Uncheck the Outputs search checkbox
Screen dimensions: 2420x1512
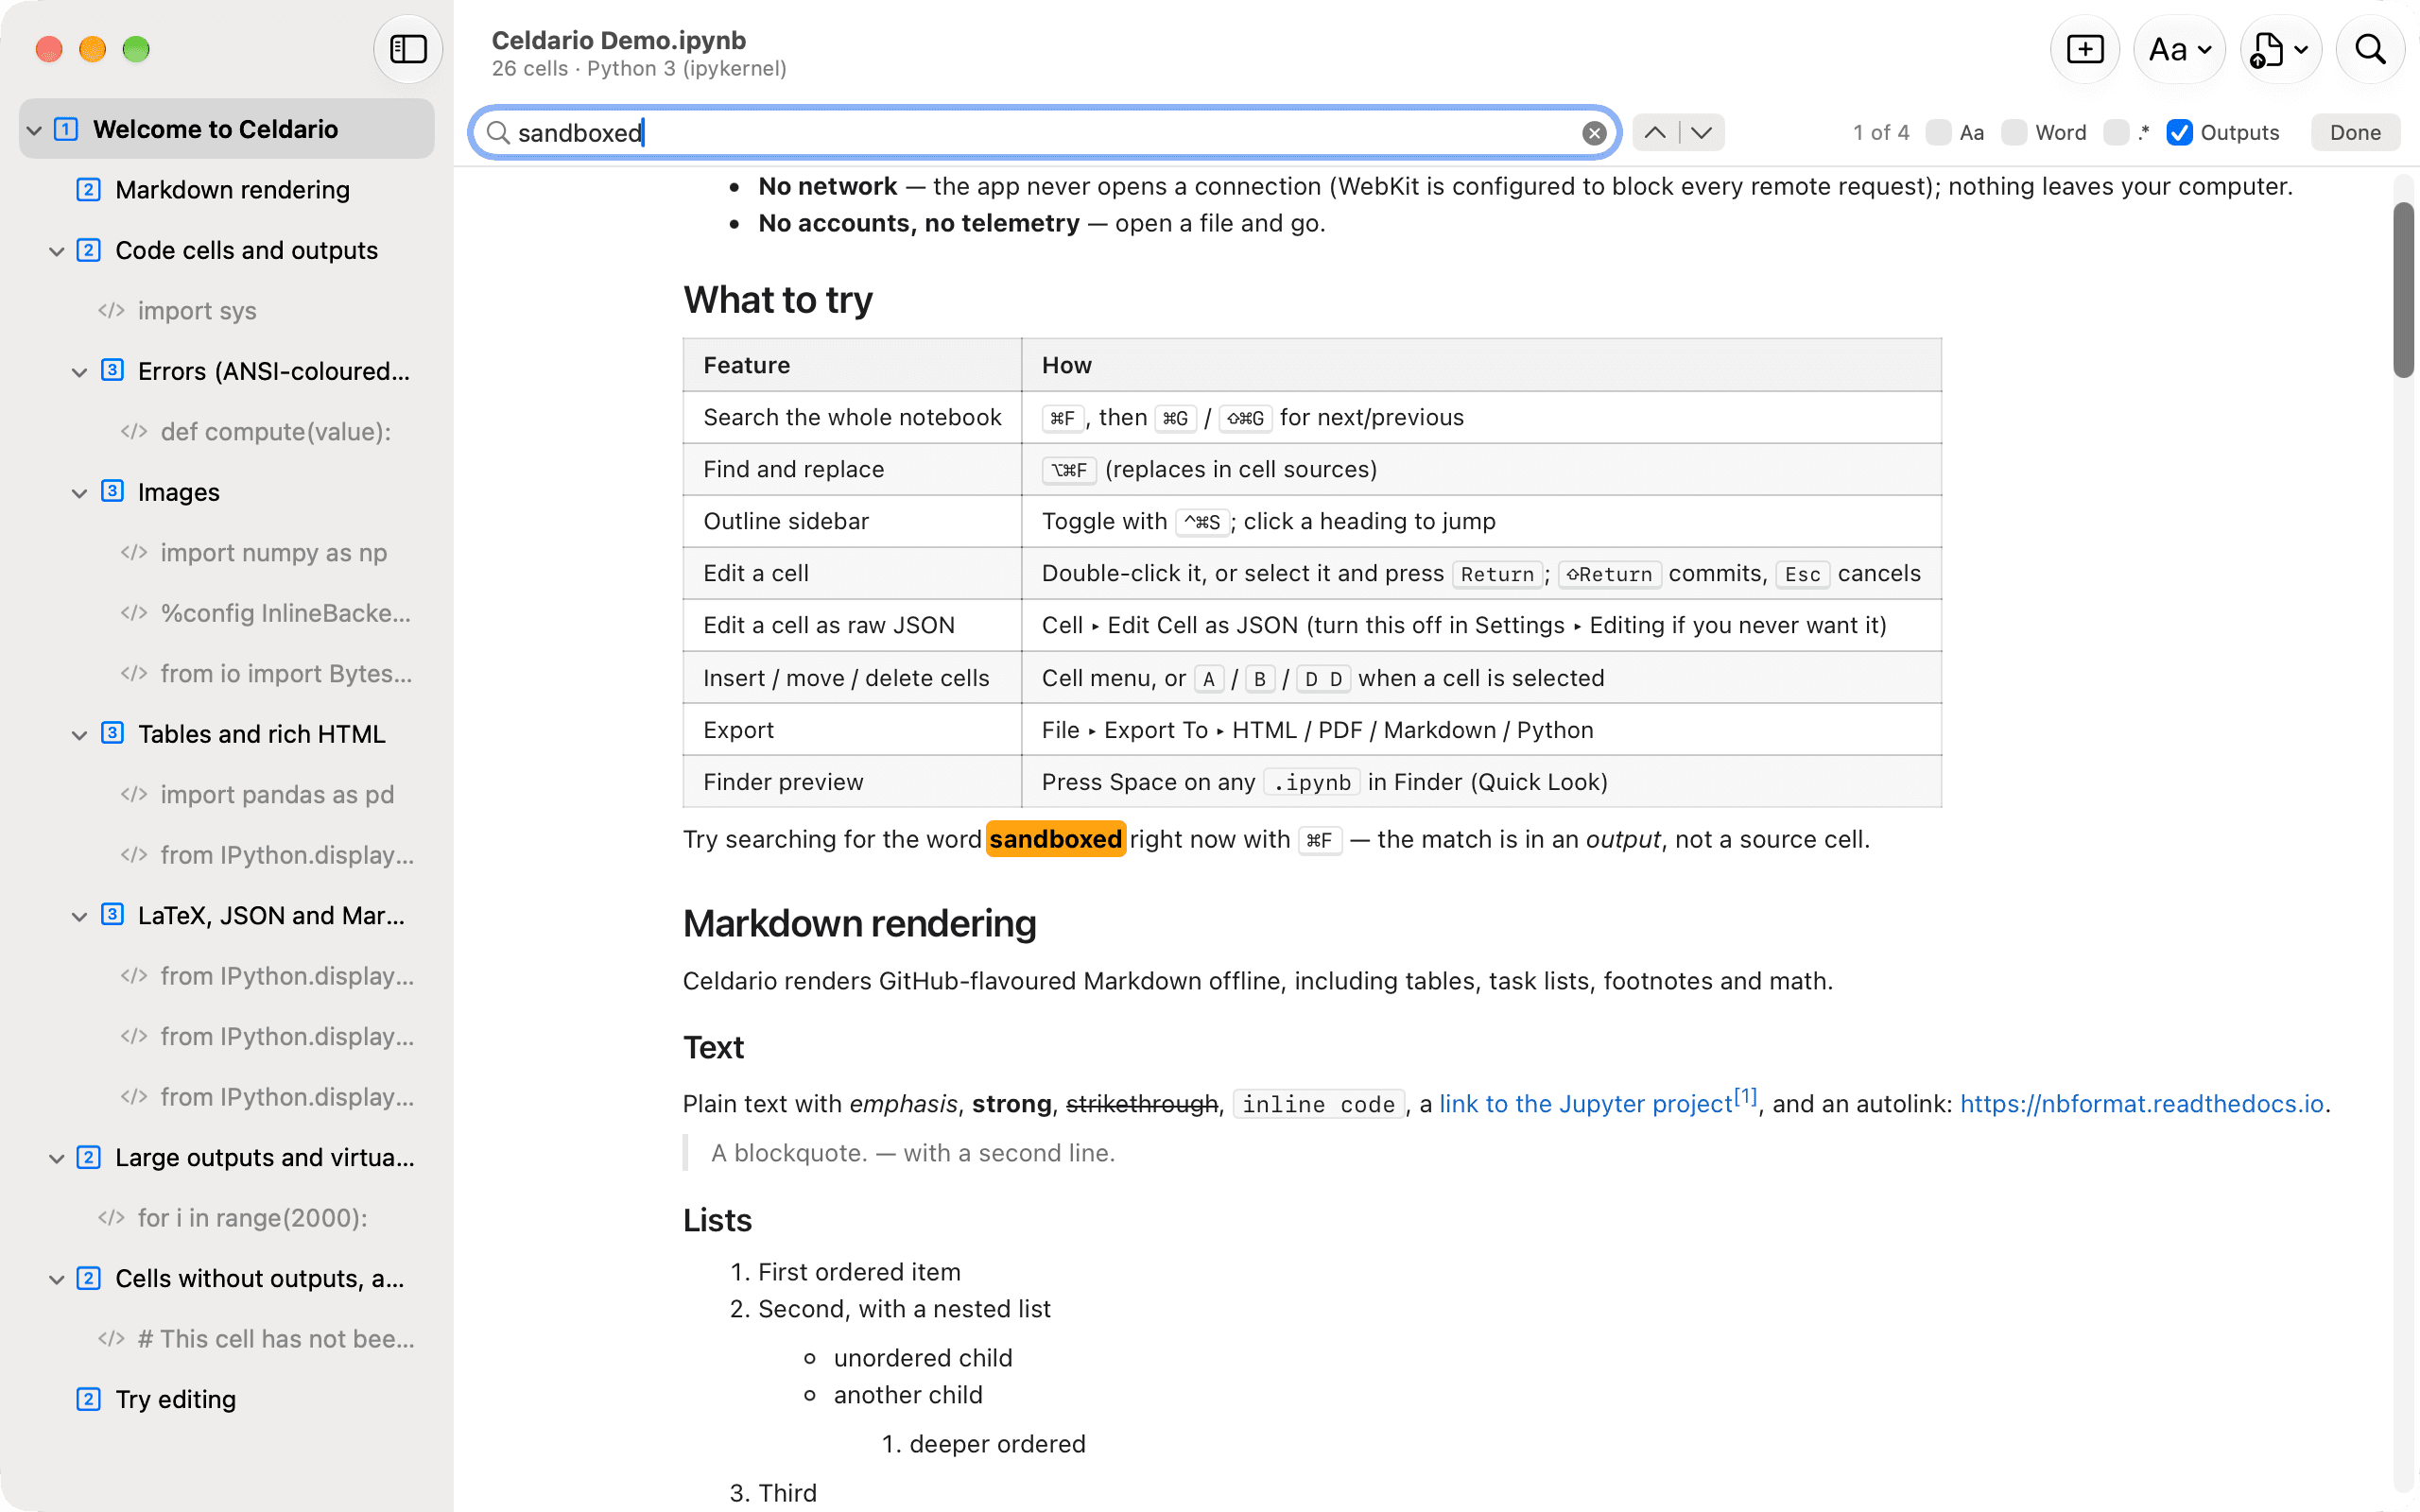pos(2179,132)
